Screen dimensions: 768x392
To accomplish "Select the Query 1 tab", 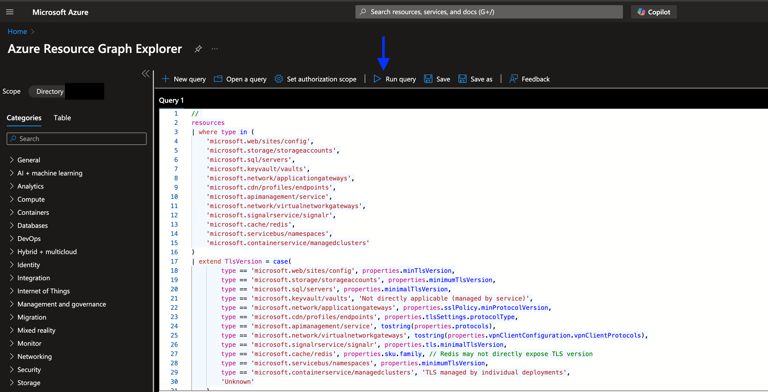I will click(x=171, y=100).
